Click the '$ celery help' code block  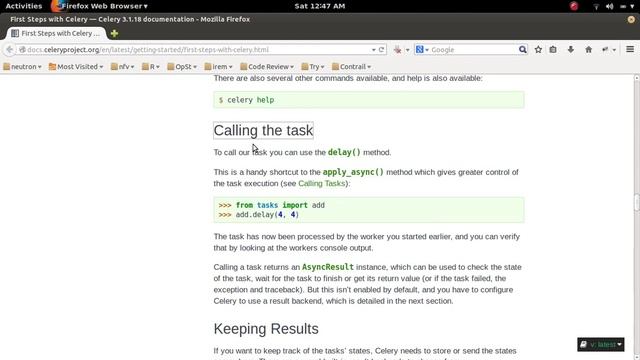369,100
